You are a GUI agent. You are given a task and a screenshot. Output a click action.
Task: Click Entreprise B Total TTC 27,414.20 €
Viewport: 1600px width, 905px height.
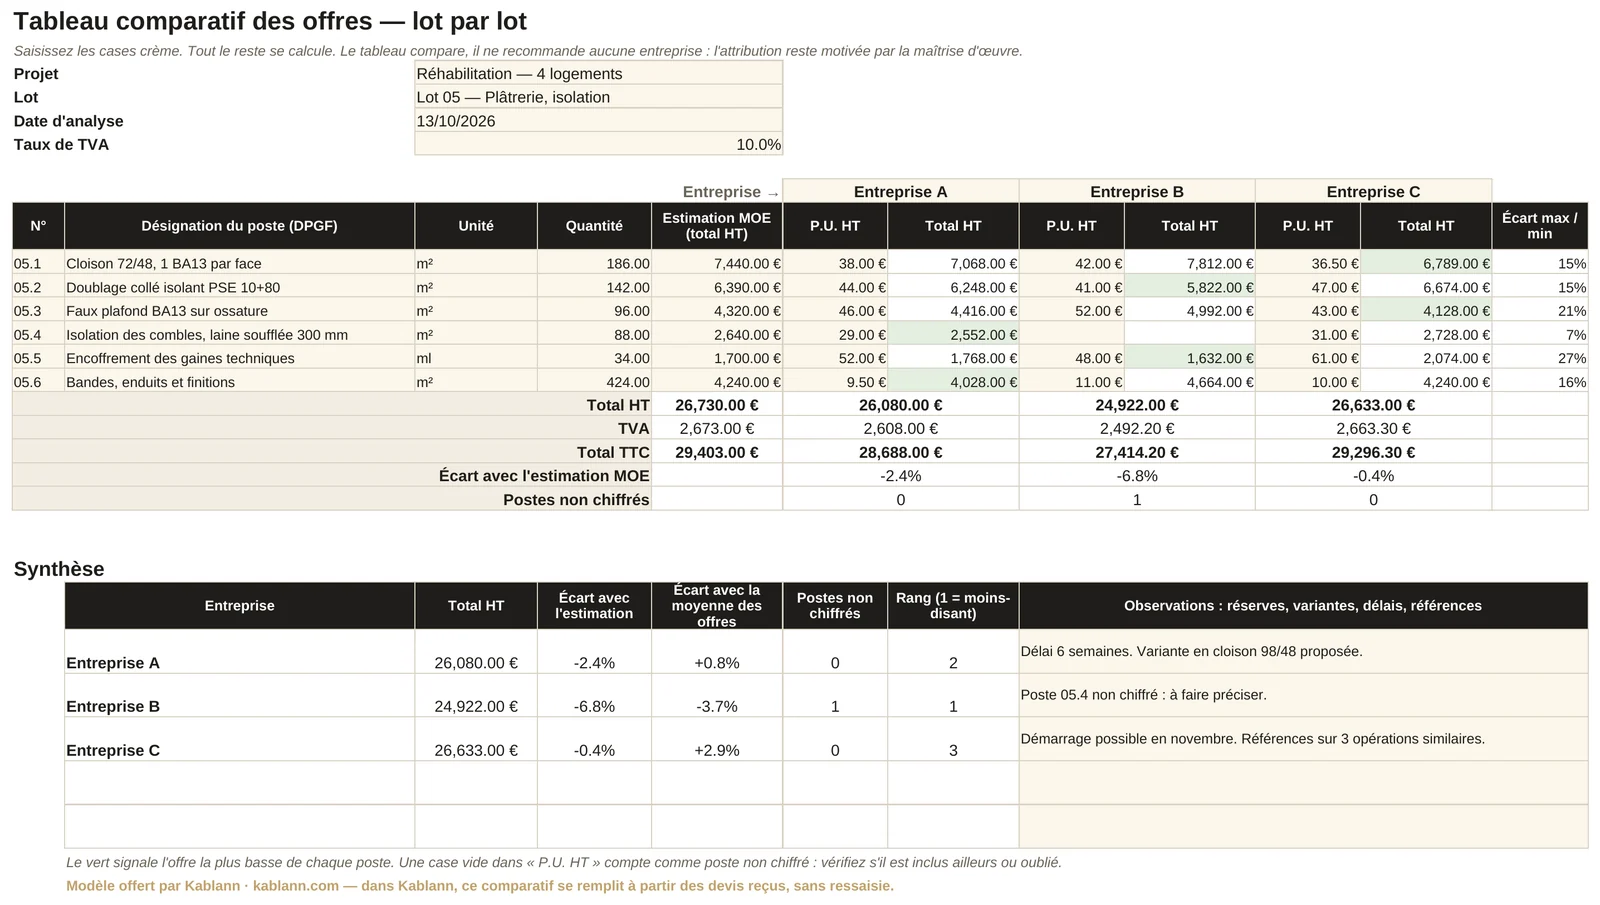[x=1137, y=452]
